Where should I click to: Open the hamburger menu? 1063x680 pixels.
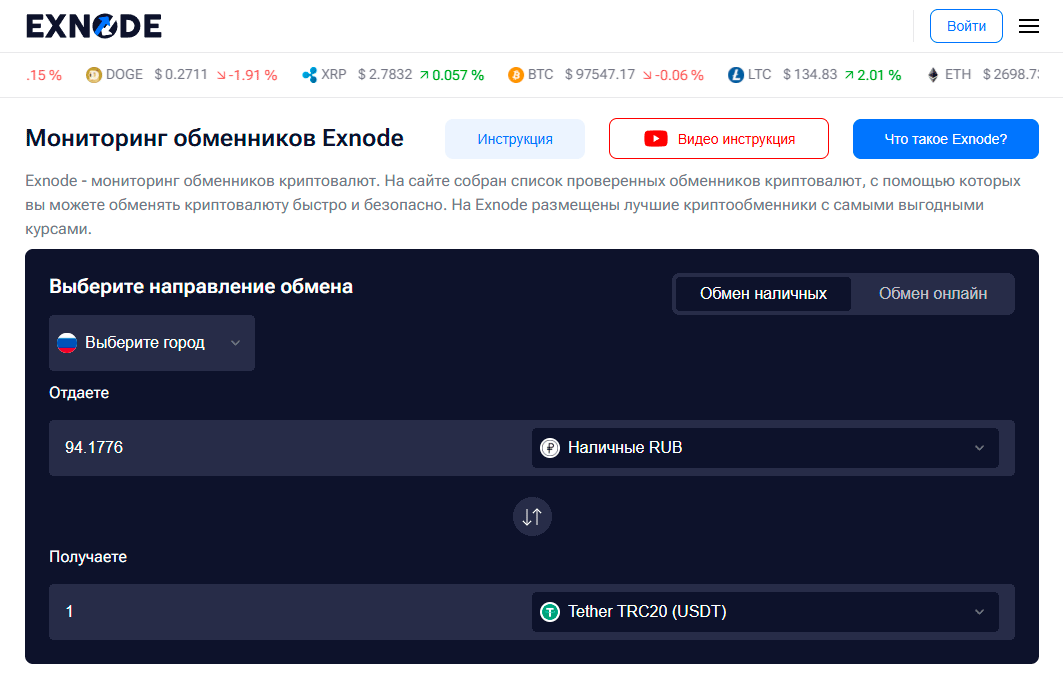[x=1028, y=26]
